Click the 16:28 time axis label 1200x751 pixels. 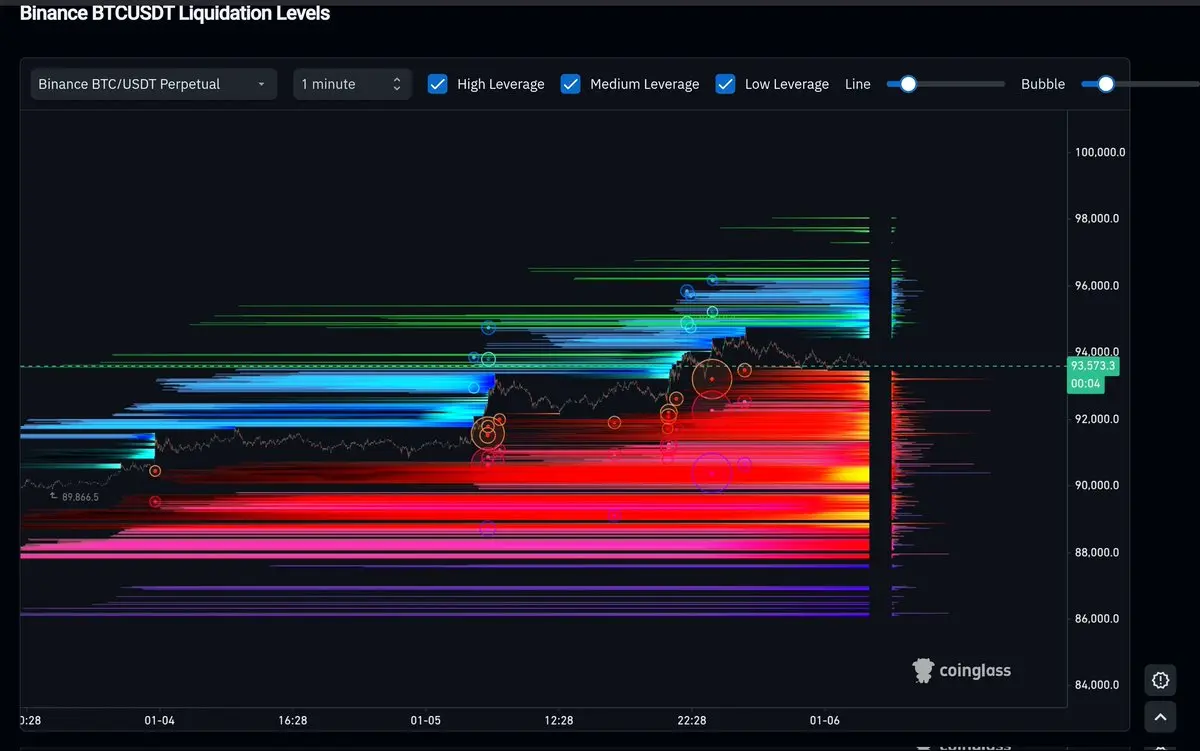pyautogui.click(x=292, y=720)
